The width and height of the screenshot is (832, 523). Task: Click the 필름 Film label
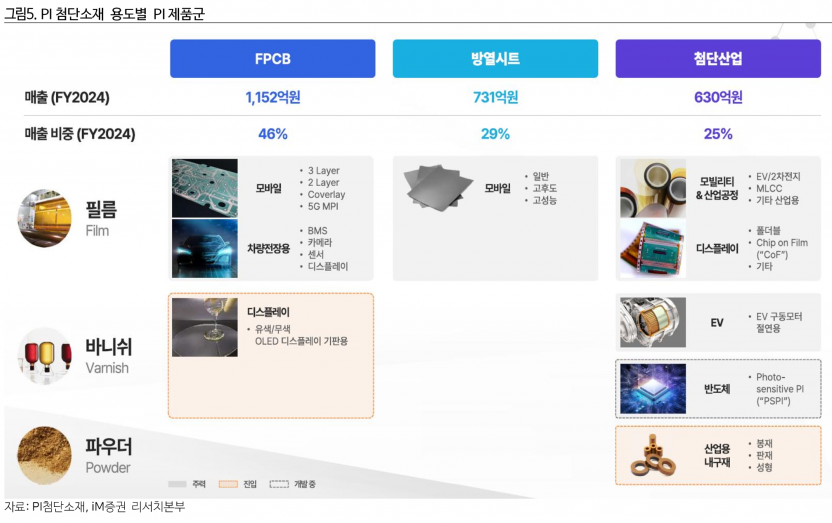coord(101,218)
